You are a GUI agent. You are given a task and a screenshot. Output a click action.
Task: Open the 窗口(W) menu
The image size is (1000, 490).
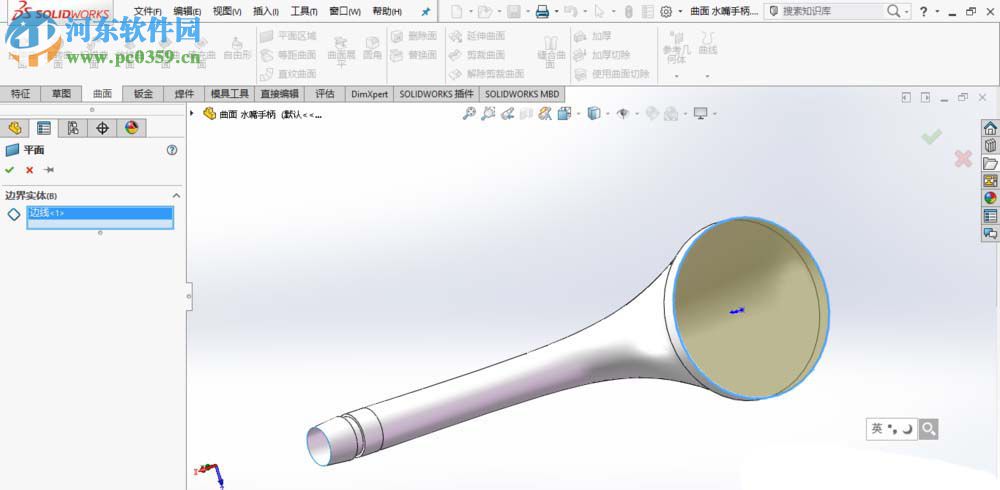pos(344,11)
